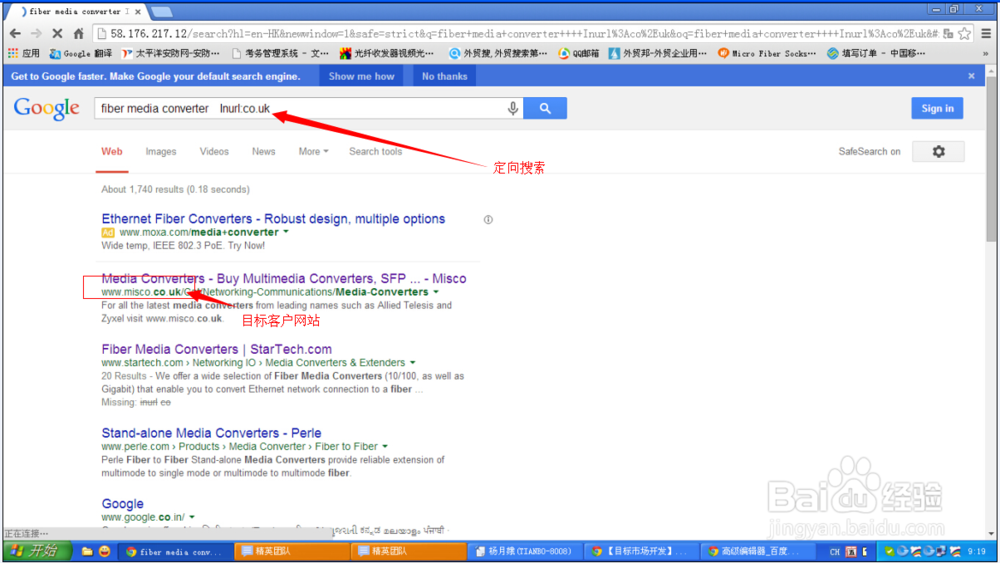The width and height of the screenshot is (1000, 563).
Task: Switch to taskbar fiber media conv Chrome window
Action: (x=175, y=552)
